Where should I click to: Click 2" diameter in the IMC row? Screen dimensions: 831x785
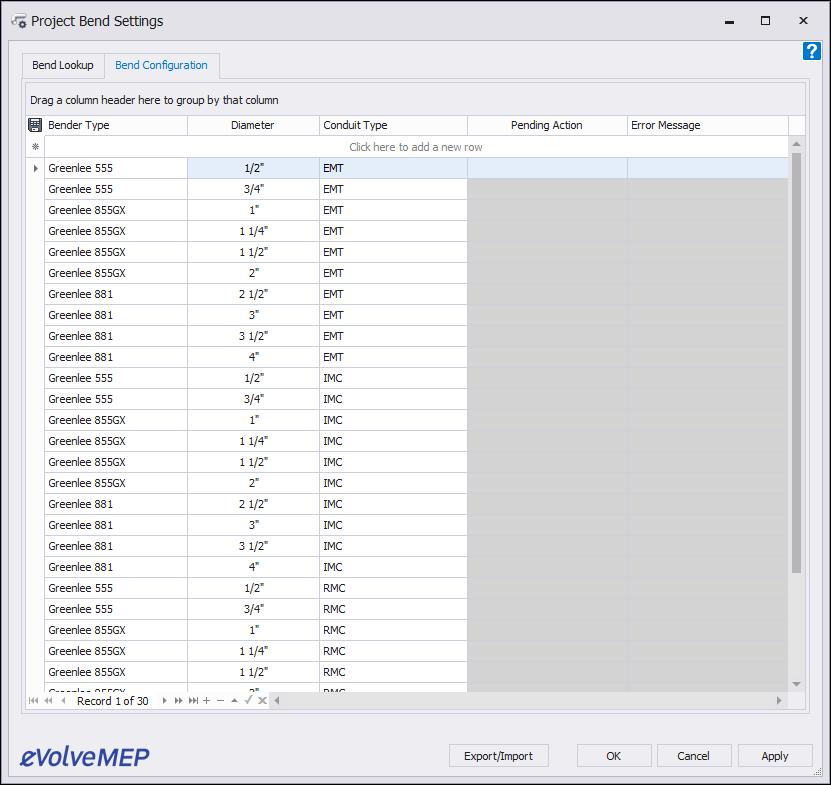click(x=253, y=483)
